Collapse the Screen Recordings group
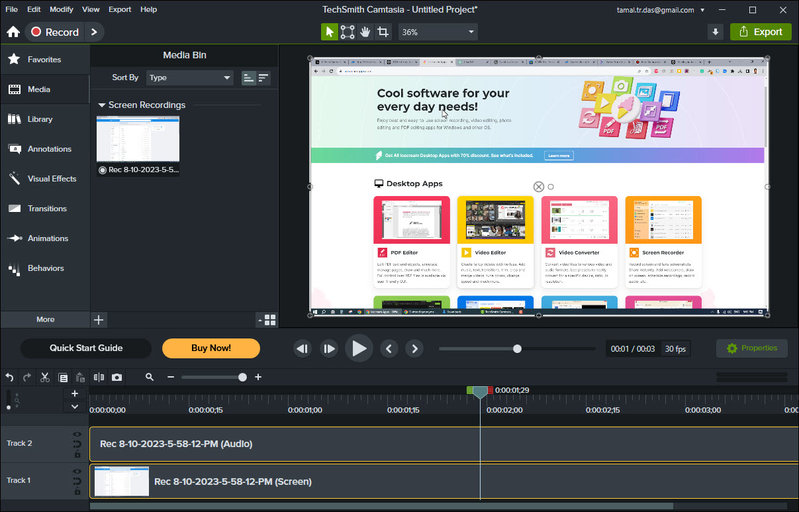The image size is (799, 512). tap(101, 105)
